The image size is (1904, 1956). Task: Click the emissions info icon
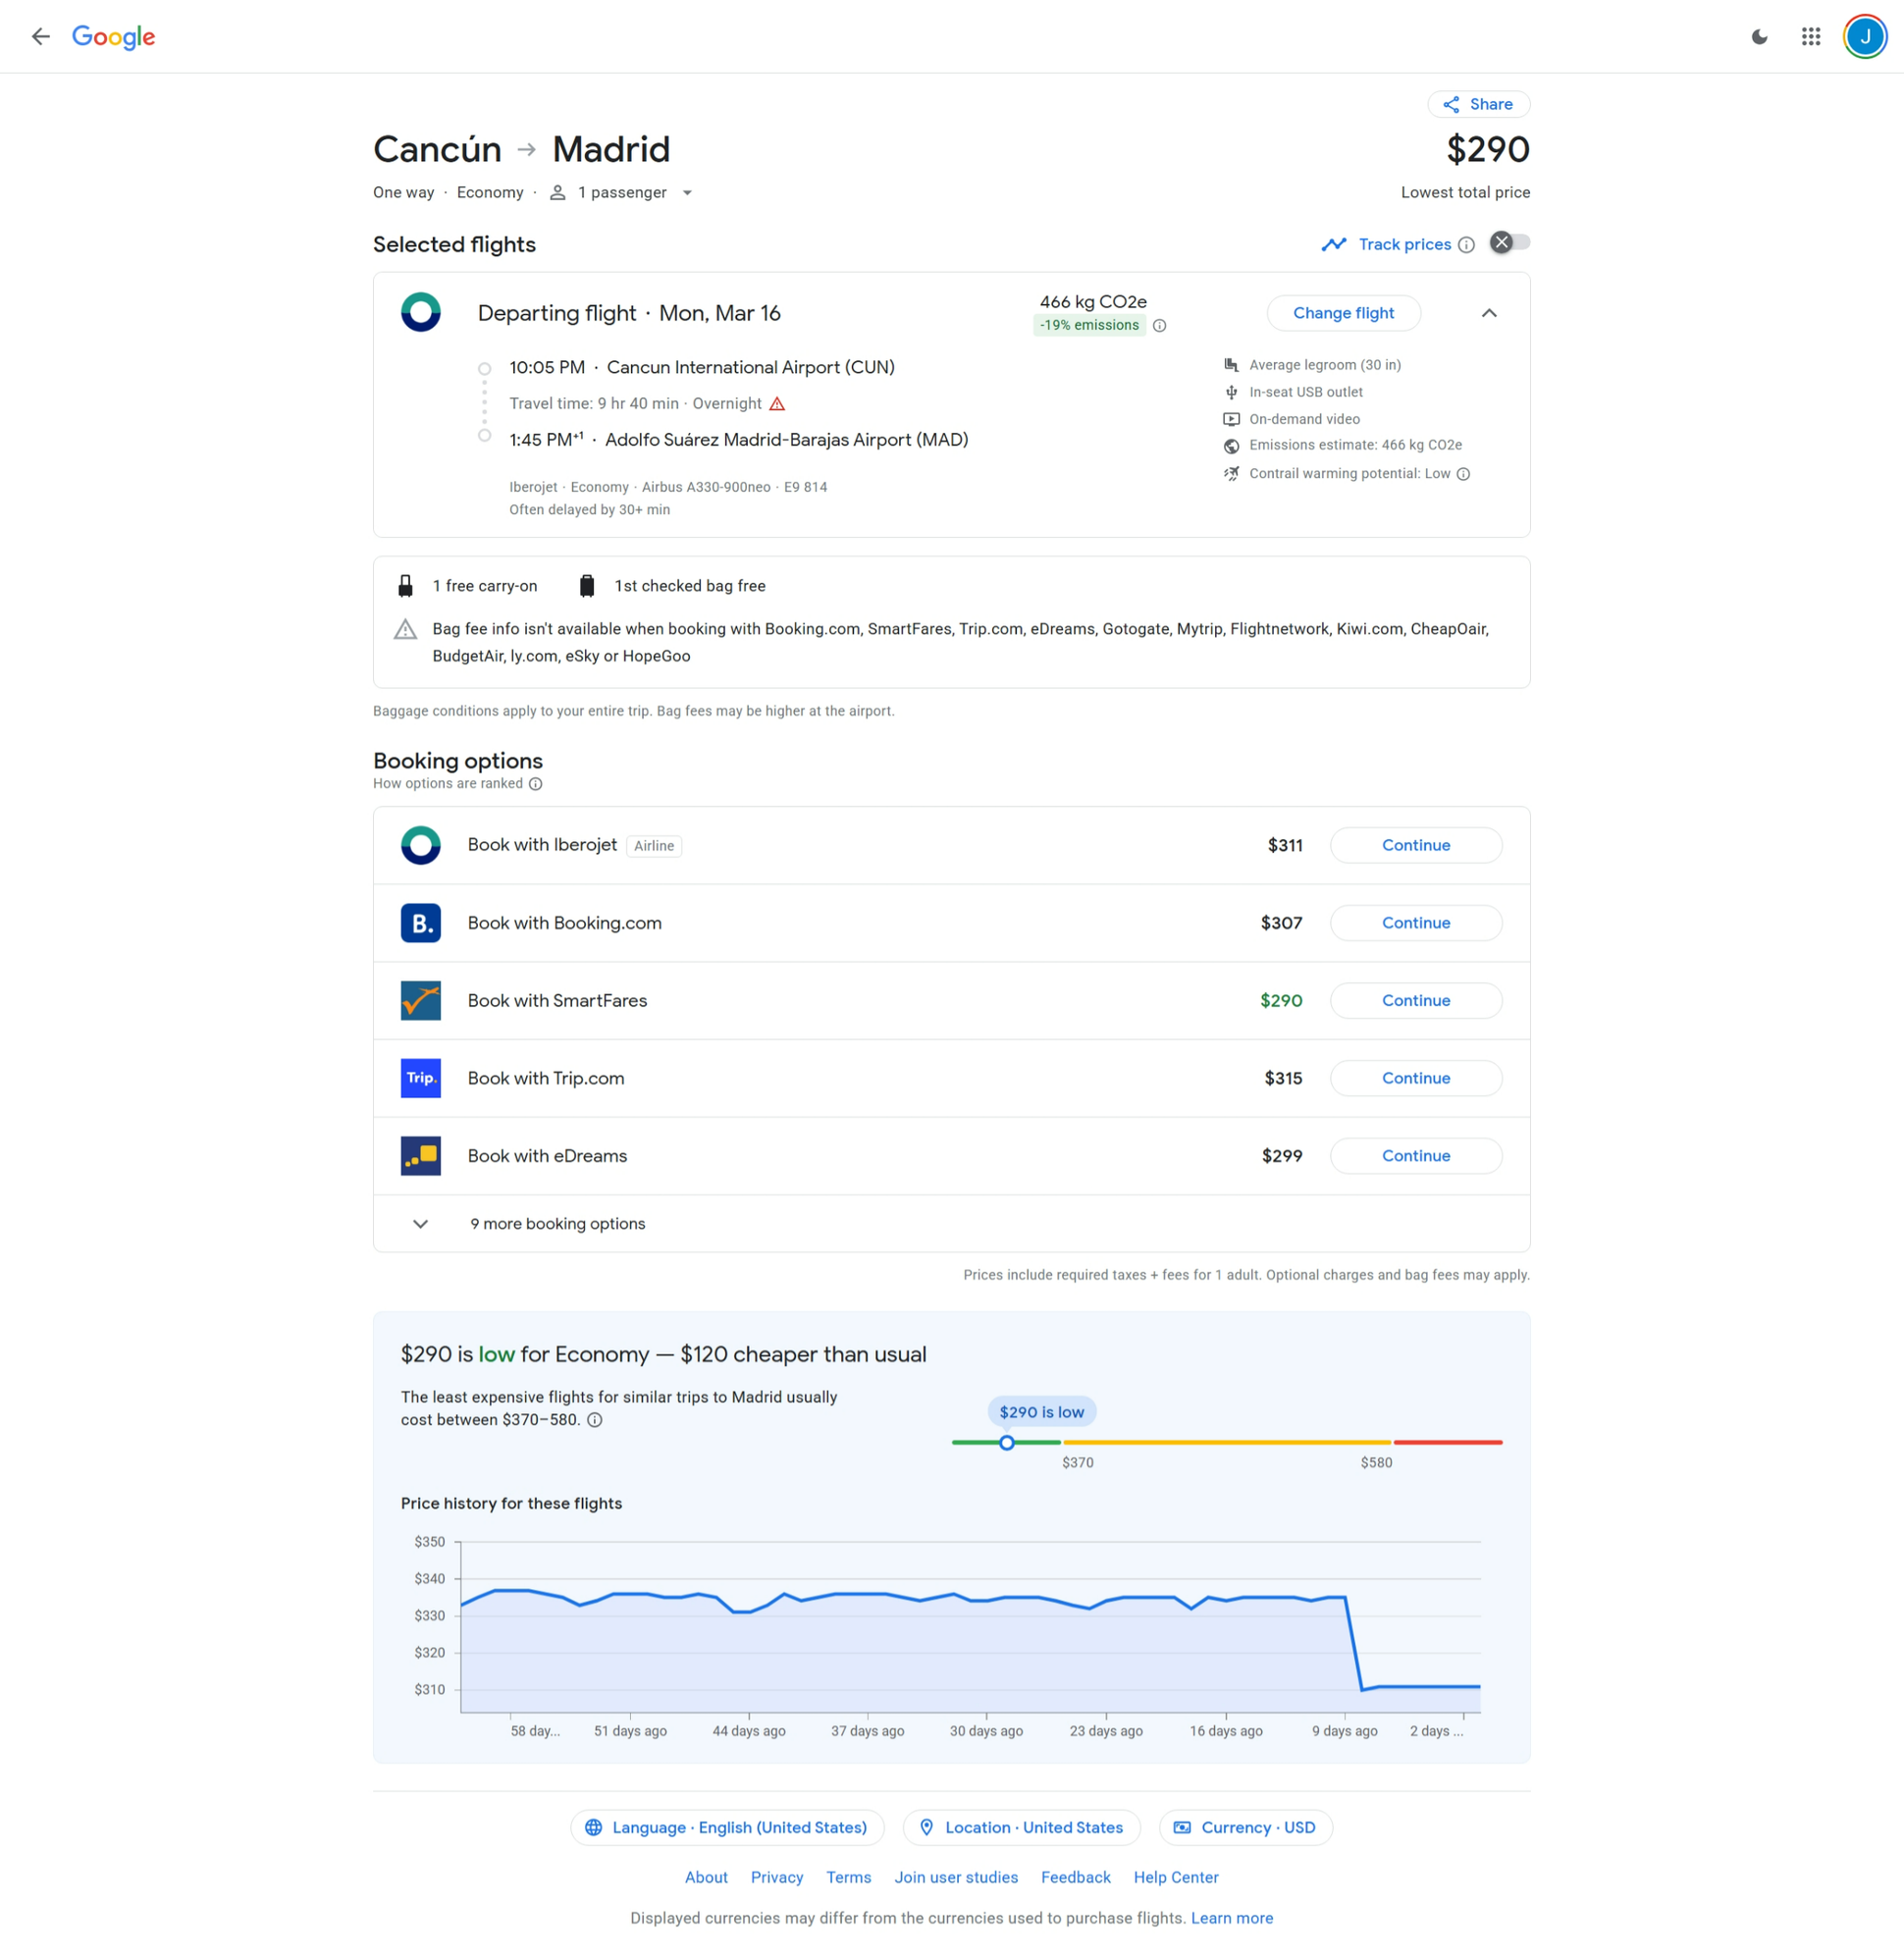pyautogui.click(x=1159, y=326)
